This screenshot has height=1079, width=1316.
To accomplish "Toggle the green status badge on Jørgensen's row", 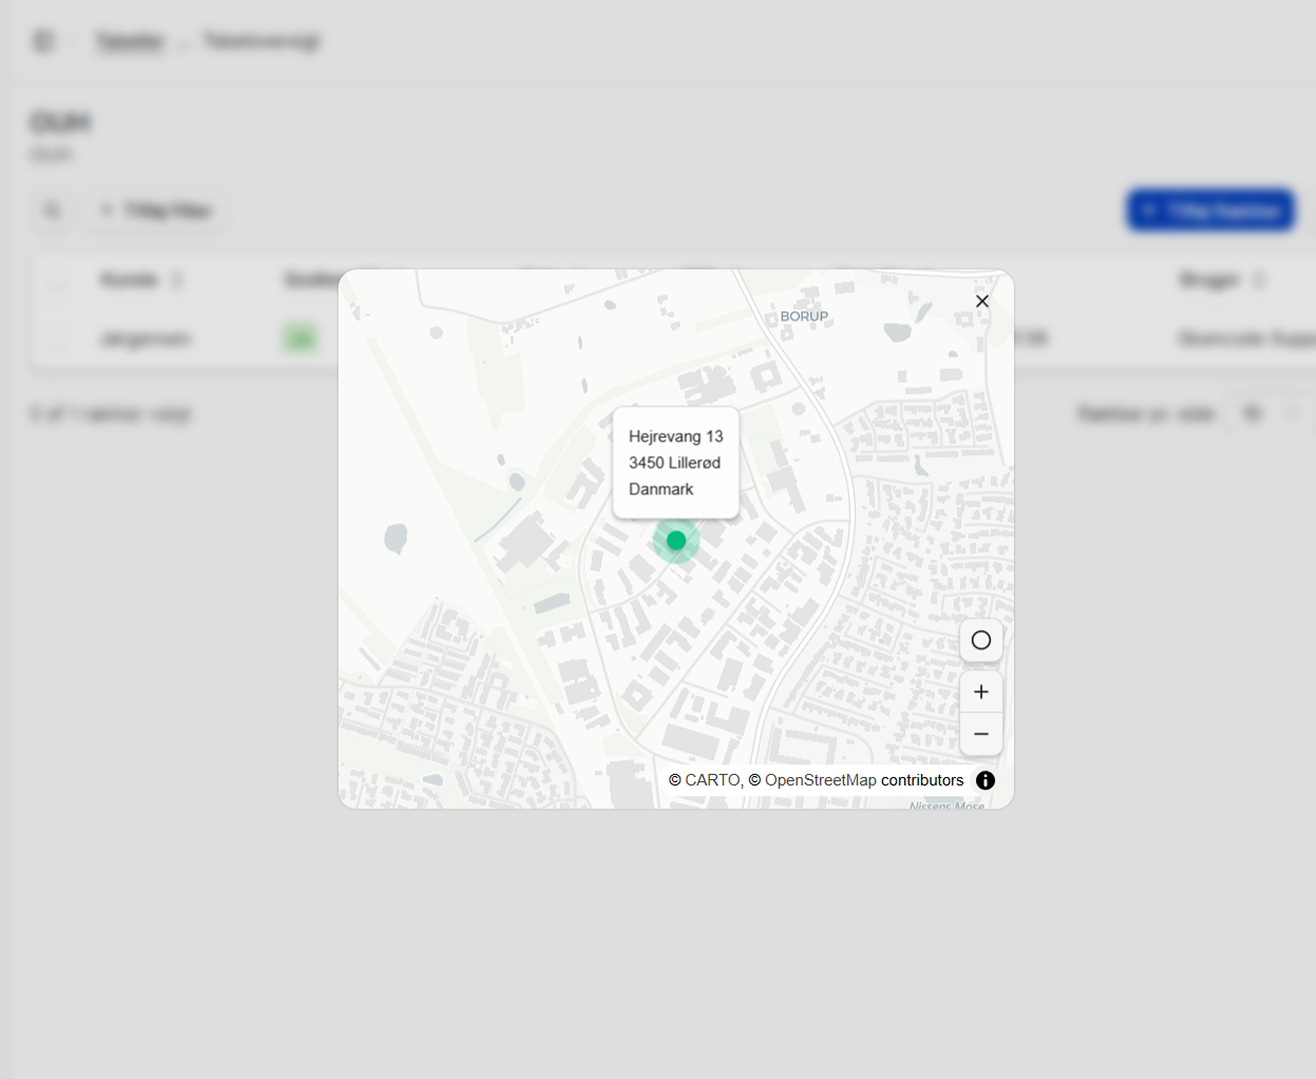I will tap(299, 337).
